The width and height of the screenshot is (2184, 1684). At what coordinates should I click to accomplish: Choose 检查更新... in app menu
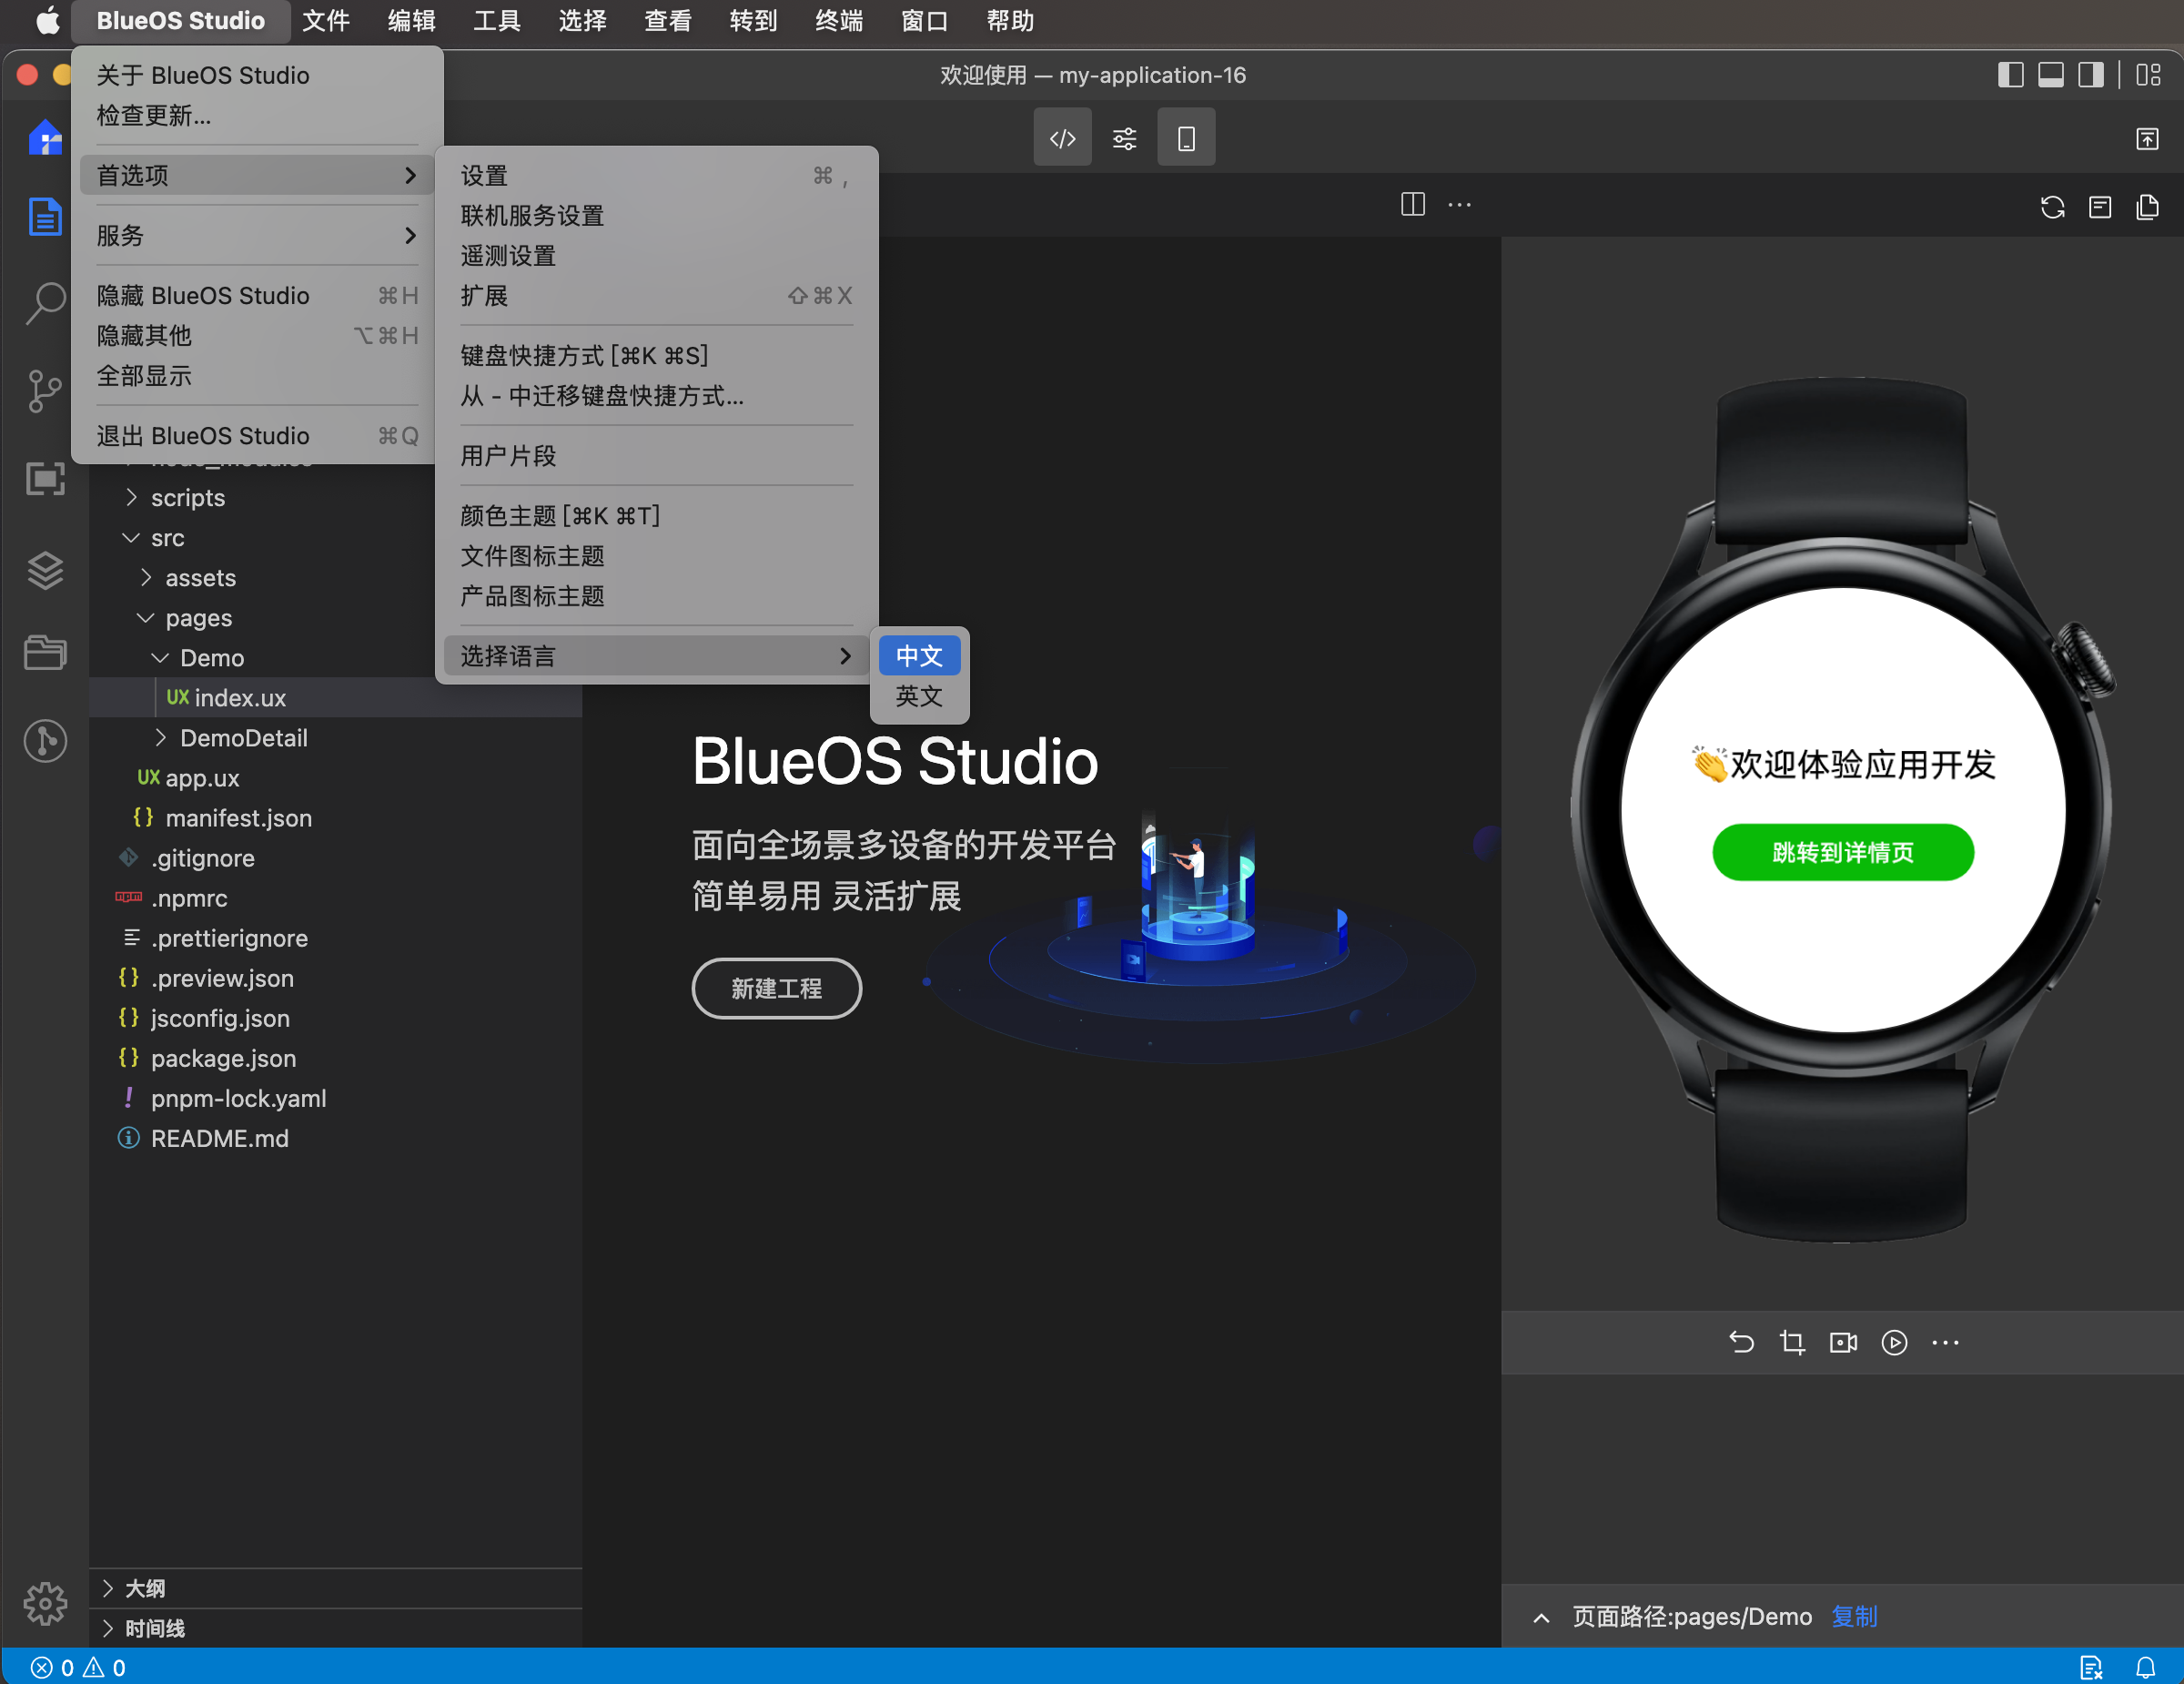255,115
